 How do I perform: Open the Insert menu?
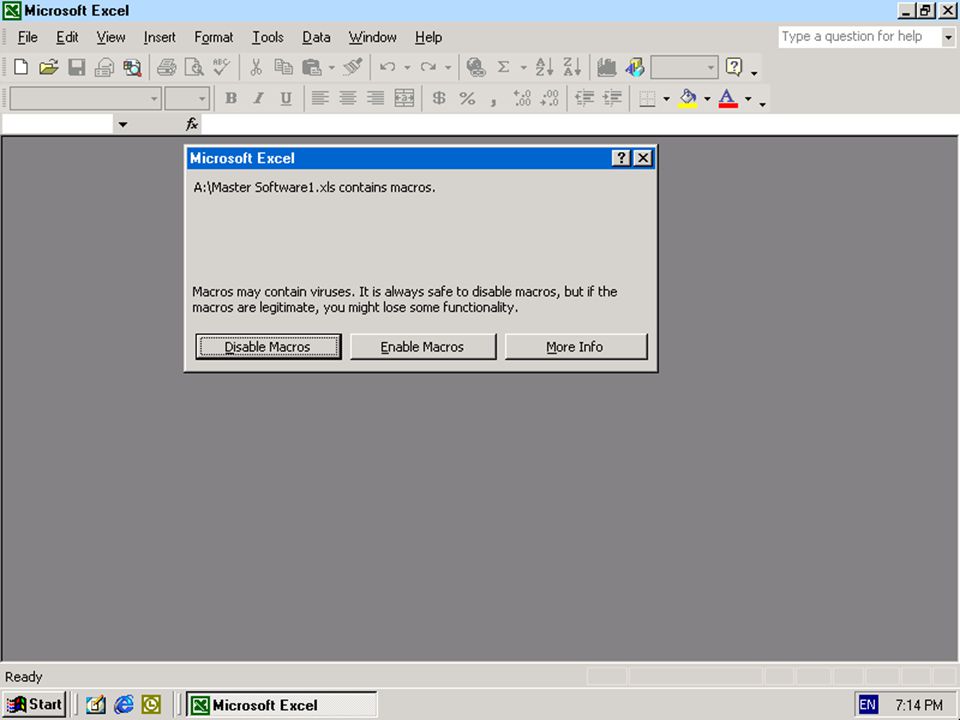pos(159,37)
